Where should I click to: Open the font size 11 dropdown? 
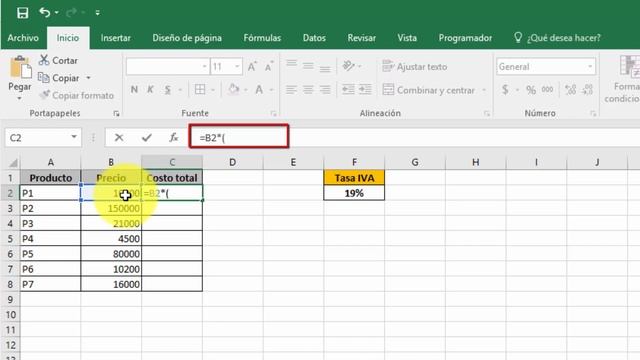pos(237,66)
